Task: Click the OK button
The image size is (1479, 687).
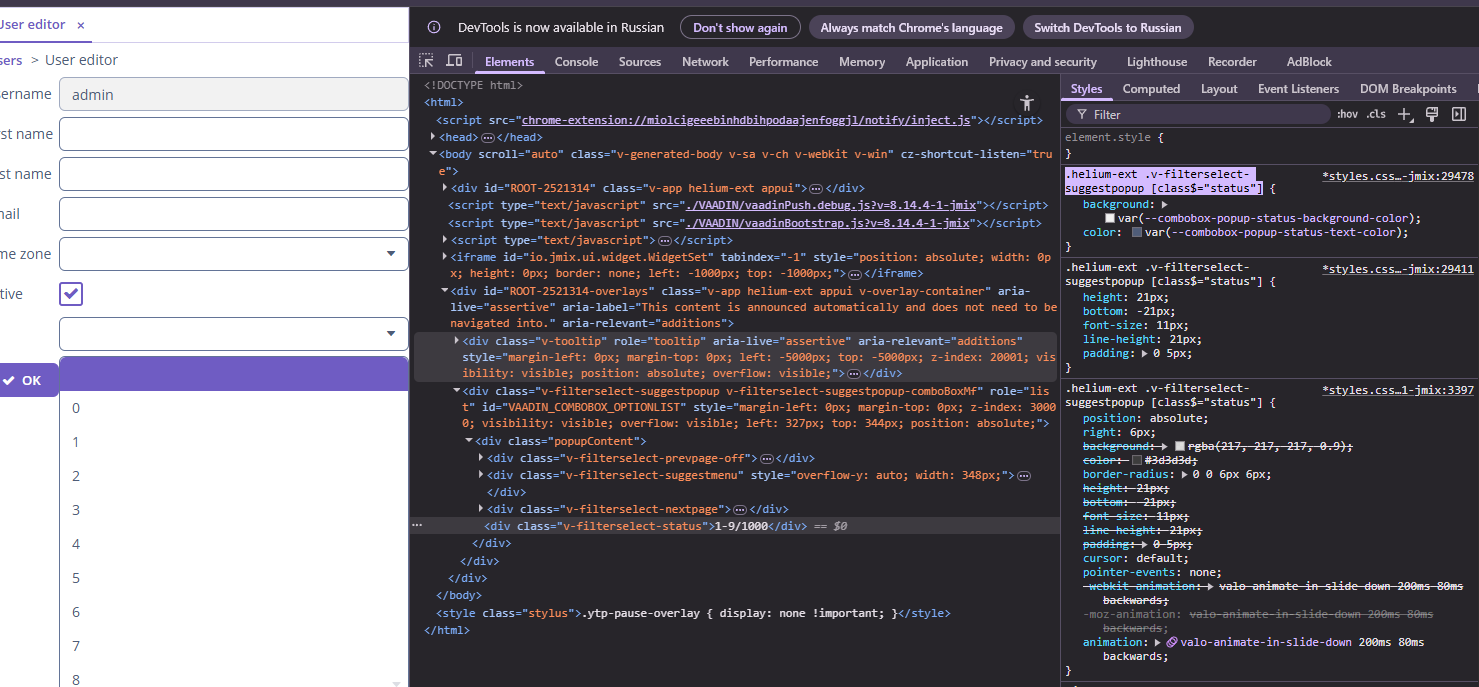Action: [x=27, y=380]
